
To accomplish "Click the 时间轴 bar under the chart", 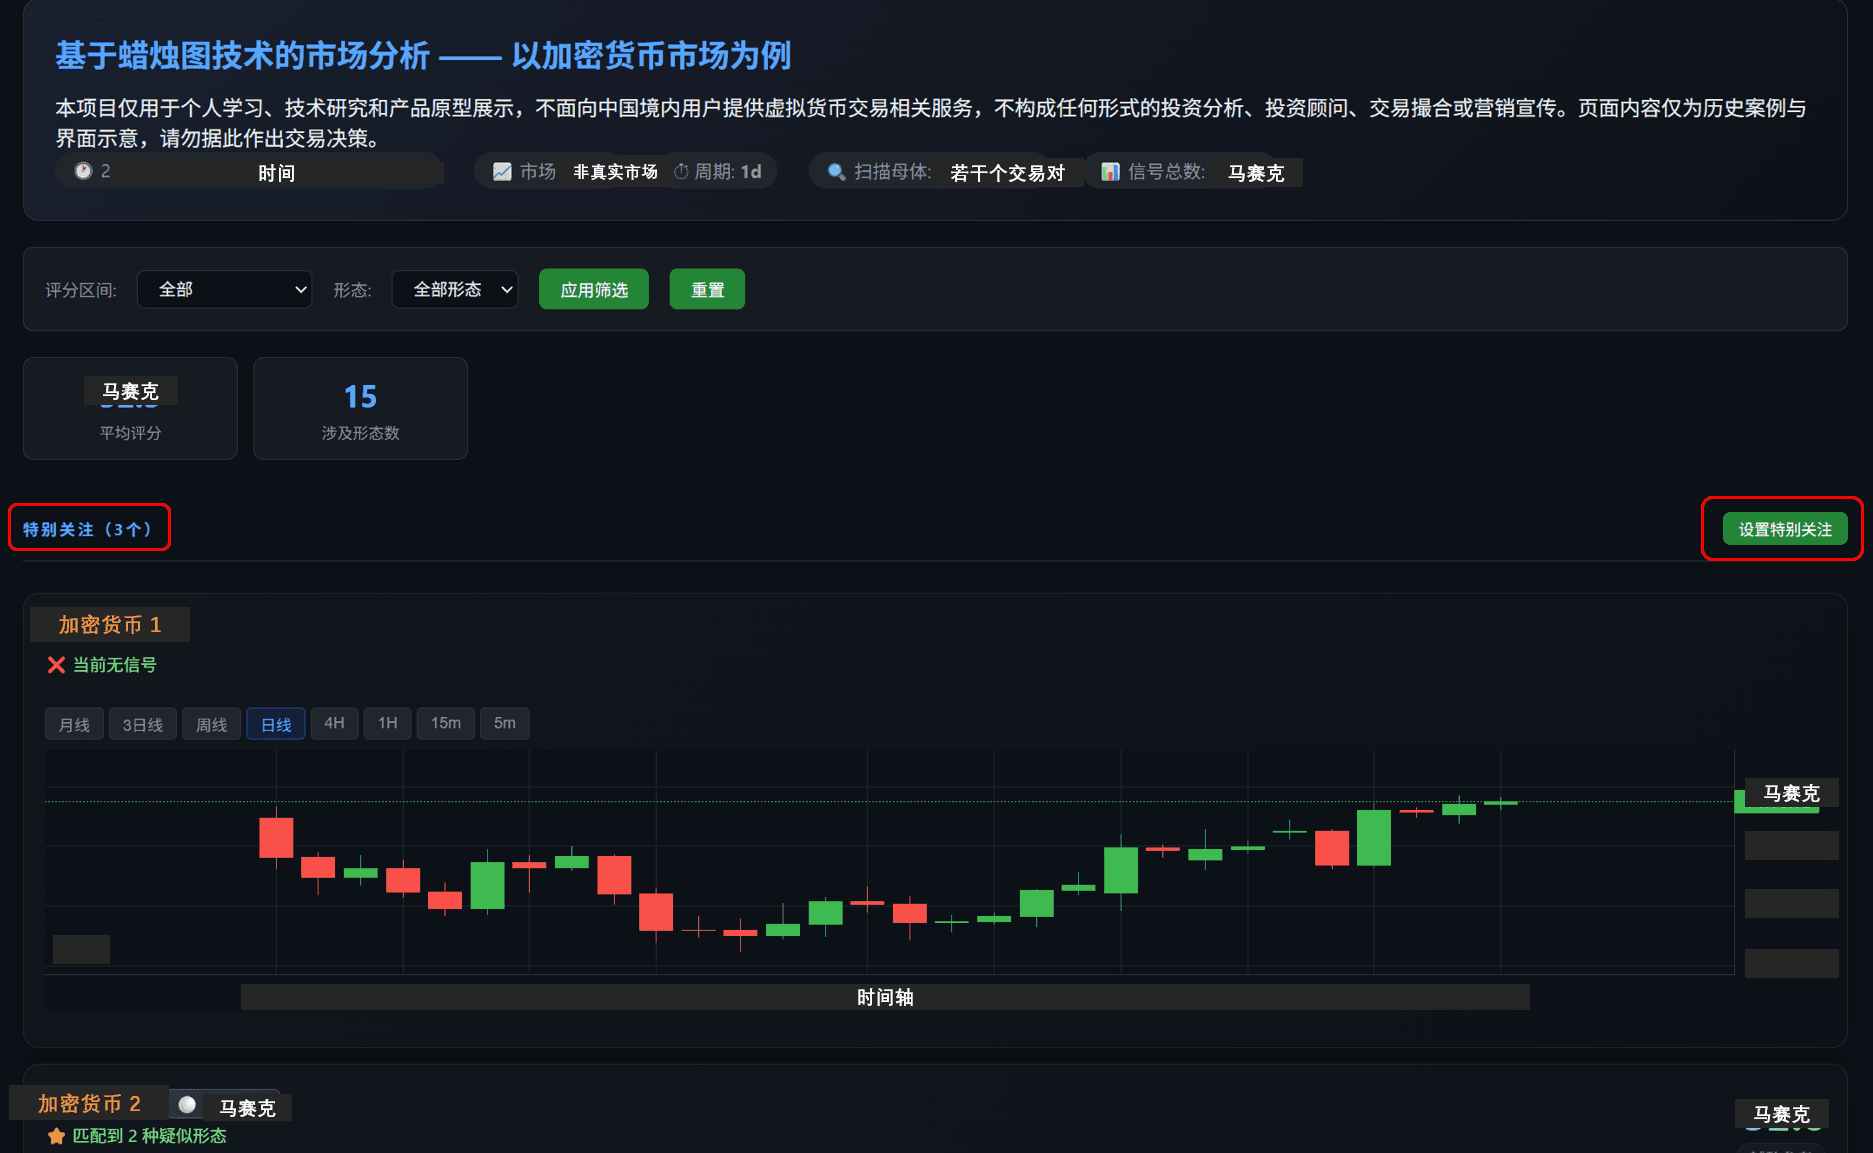I will click(885, 997).
